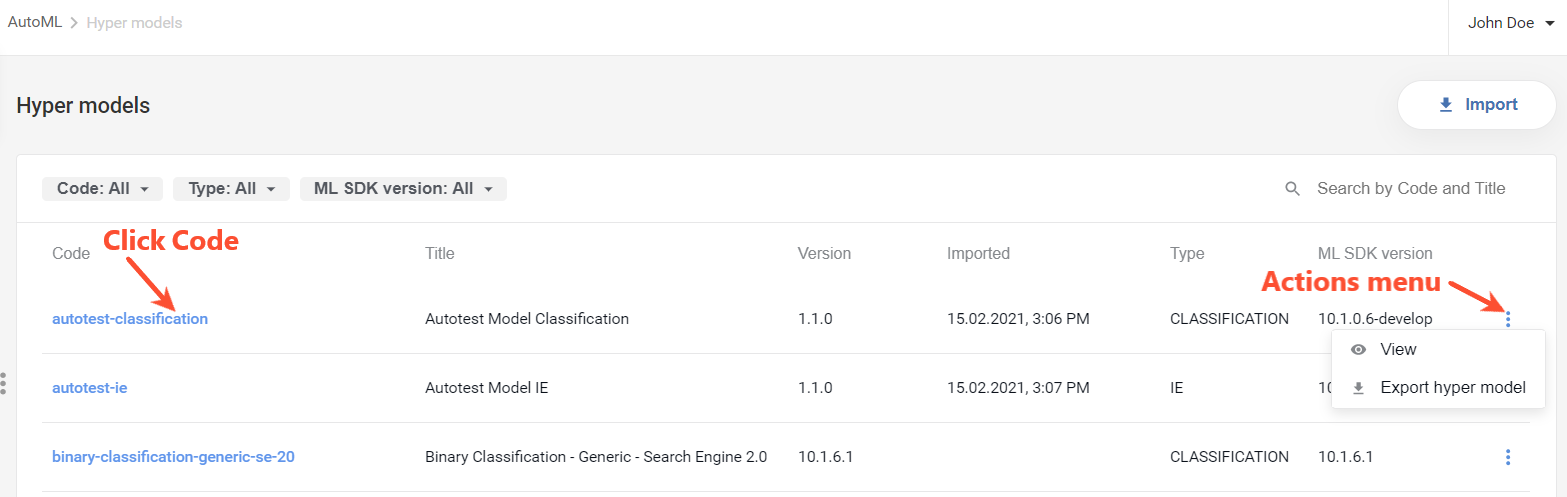Click the vertical drag handle on left edge

coord(4,383)
